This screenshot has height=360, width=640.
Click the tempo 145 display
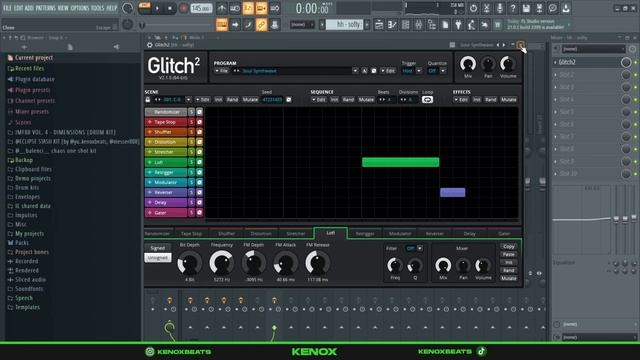[x=201, y=8]
